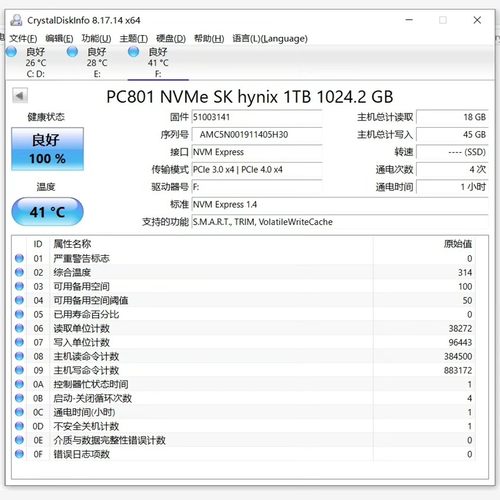500x500 pixels.
Task: Select the 综合温度 attribute name
Action: coord(72,272)
